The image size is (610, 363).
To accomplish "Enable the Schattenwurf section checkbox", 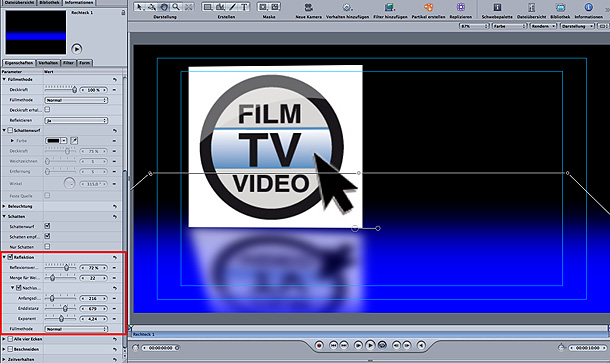I will (11, 130).
